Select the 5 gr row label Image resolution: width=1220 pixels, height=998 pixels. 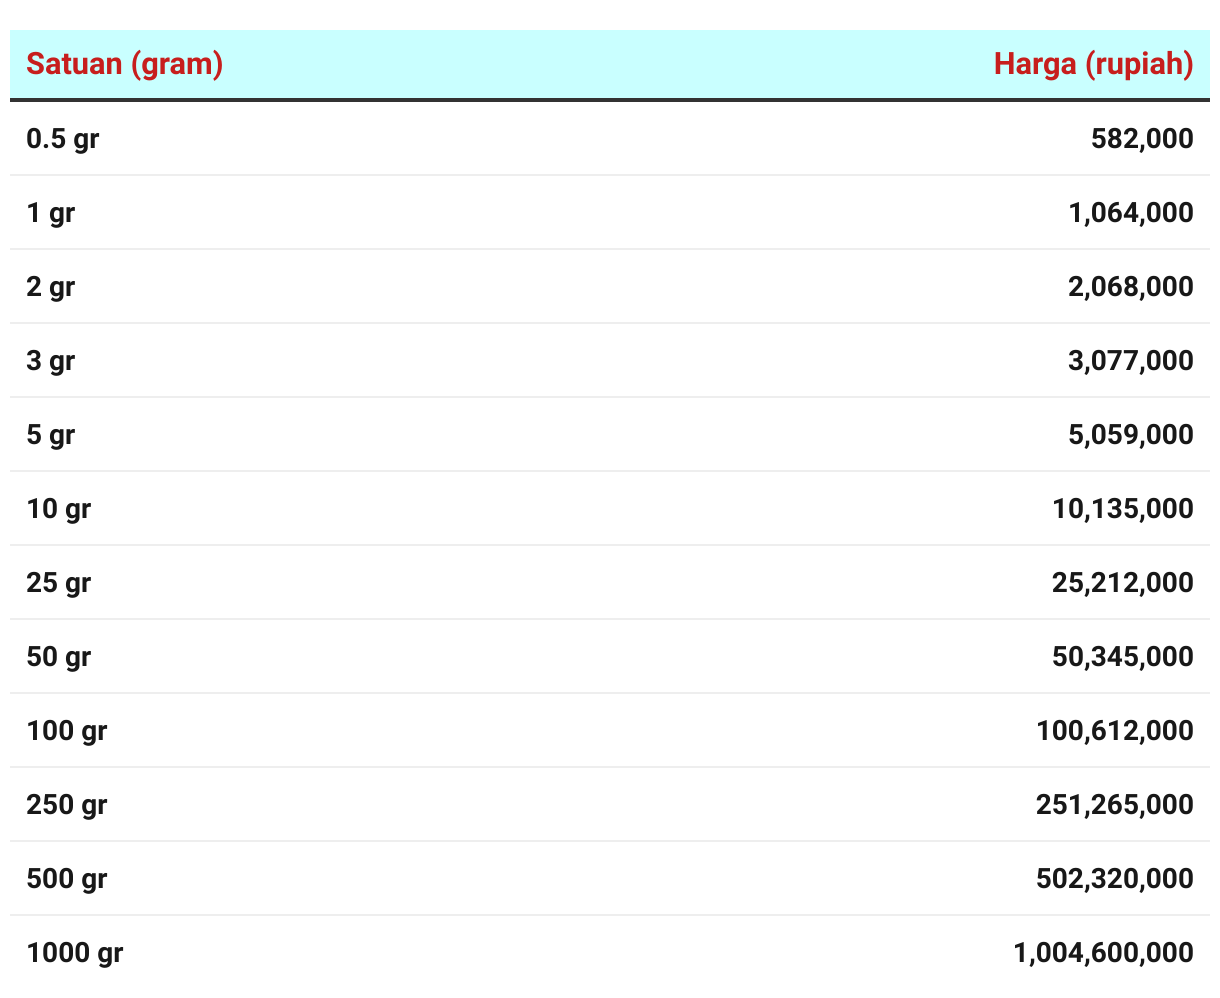coord(51,435)
